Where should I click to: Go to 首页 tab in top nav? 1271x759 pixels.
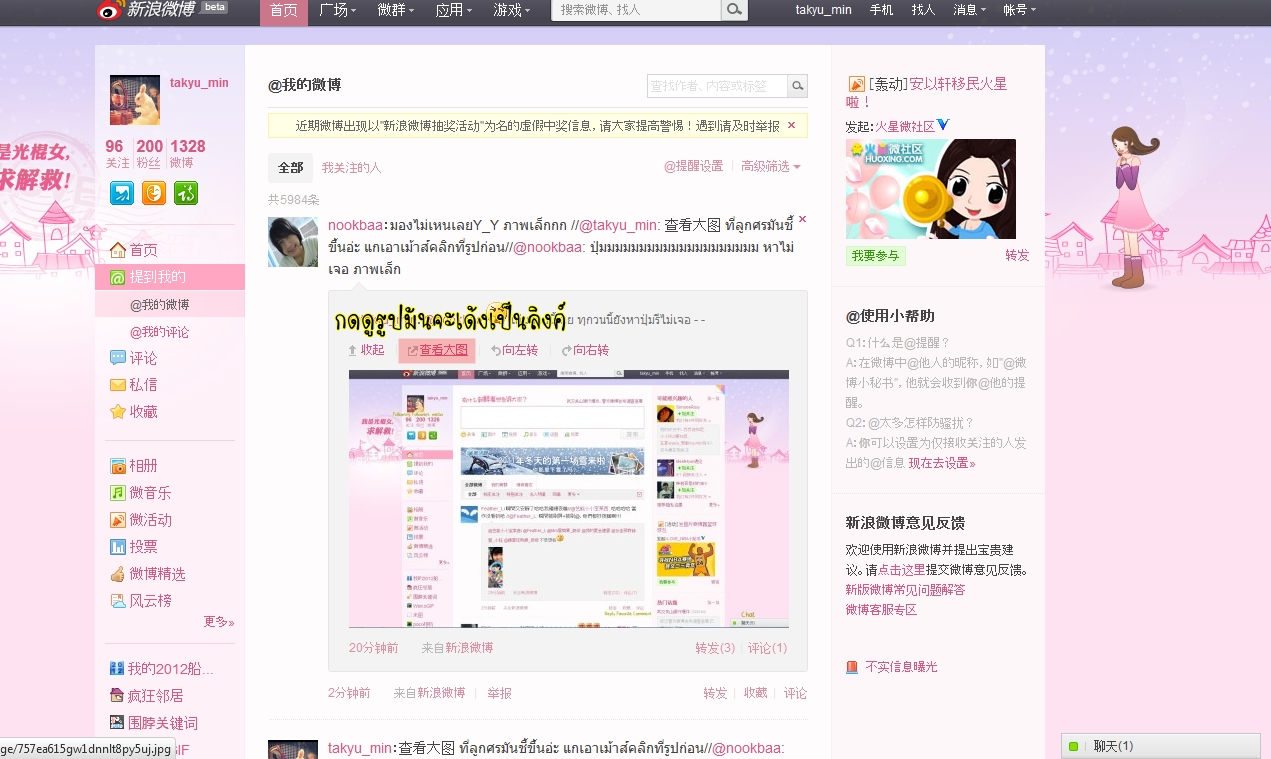(284, 10)
